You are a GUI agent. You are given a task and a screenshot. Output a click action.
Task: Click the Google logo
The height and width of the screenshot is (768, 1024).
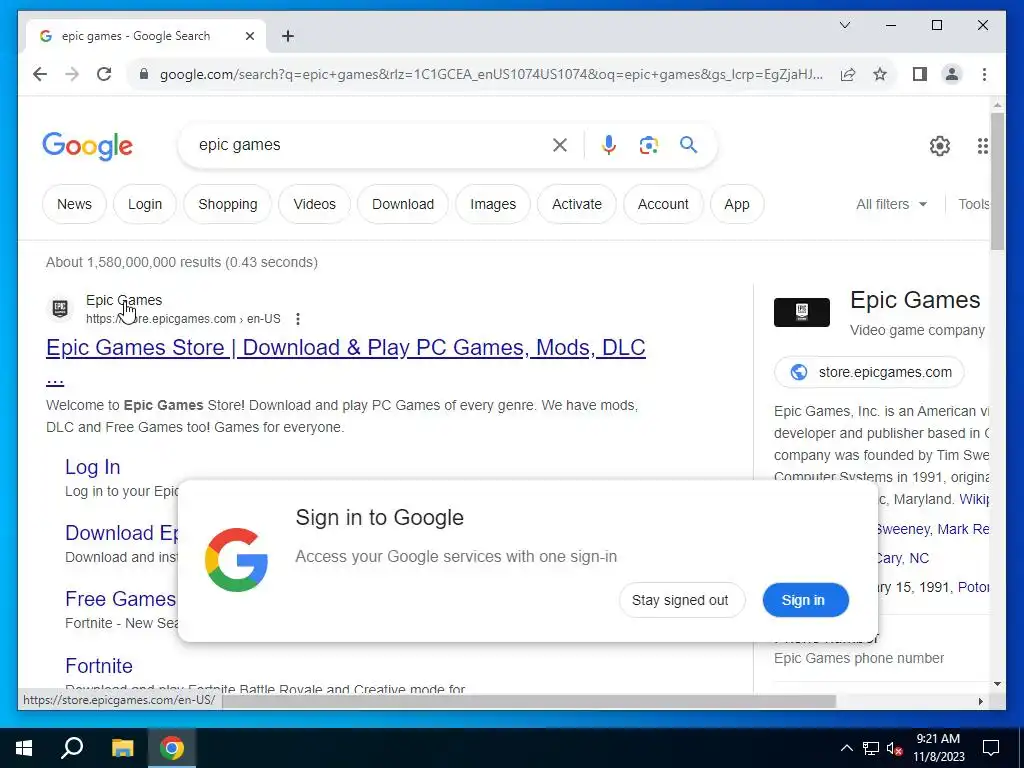pyautogui.click(x=88, y=146)
